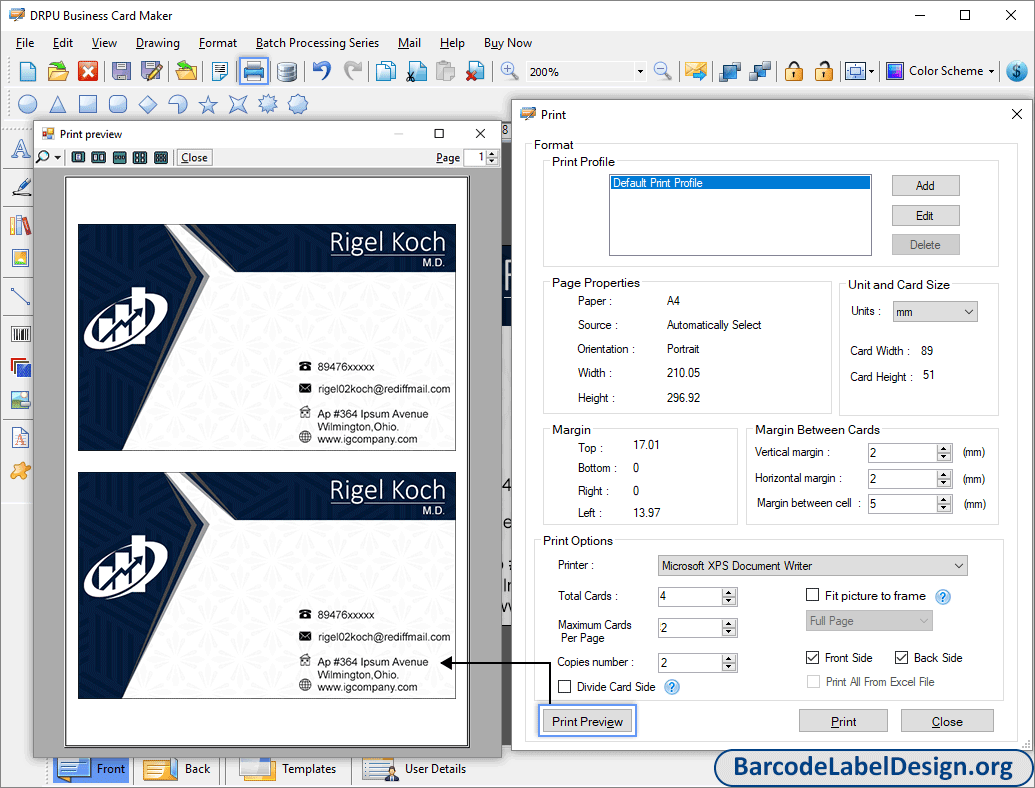Select the Text tool in left sidebar
This screenshot has height=788, width=1035.
pyautogui.click(x=20, y=149)
